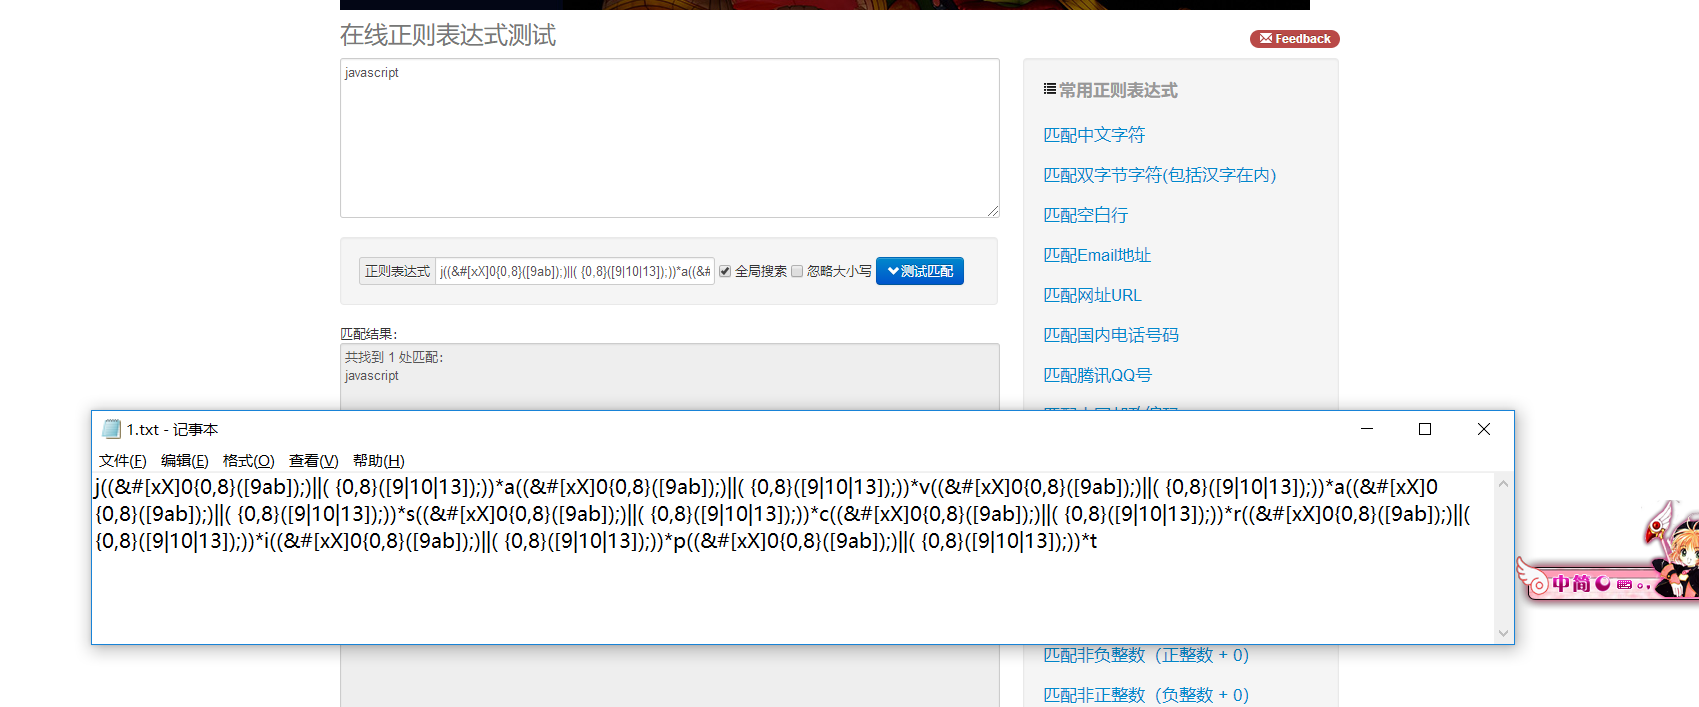Click the resize grip of the test text area
Viewport: 1699px width, 707px height.
coord(993,211)
